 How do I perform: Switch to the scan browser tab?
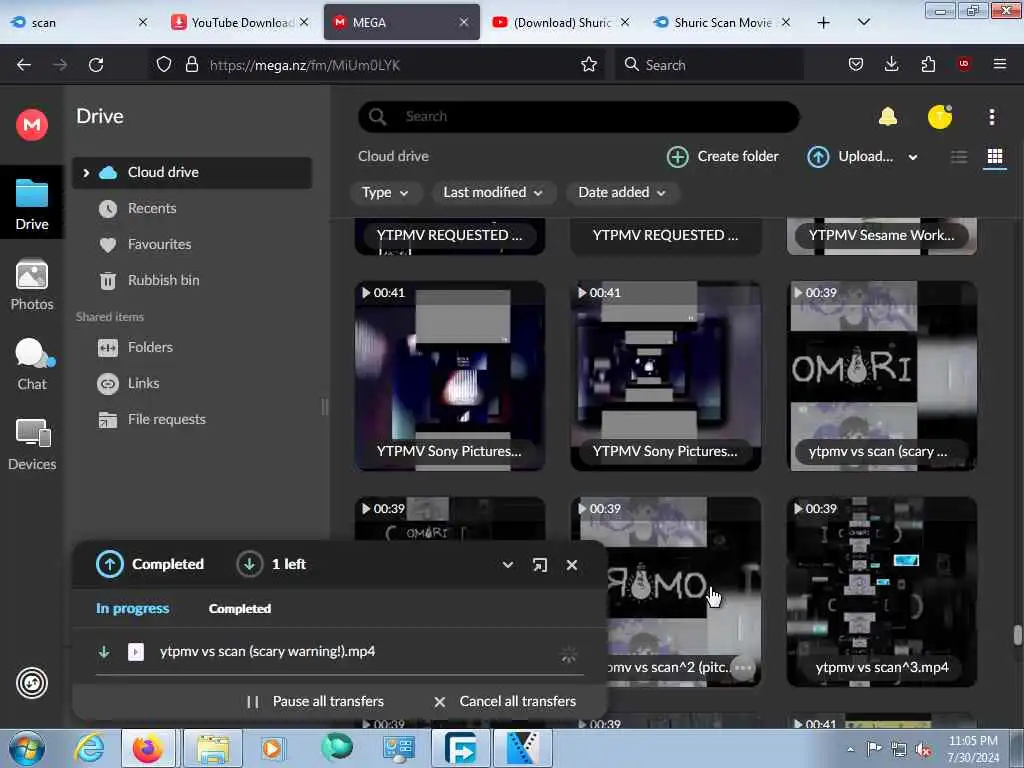78,22
